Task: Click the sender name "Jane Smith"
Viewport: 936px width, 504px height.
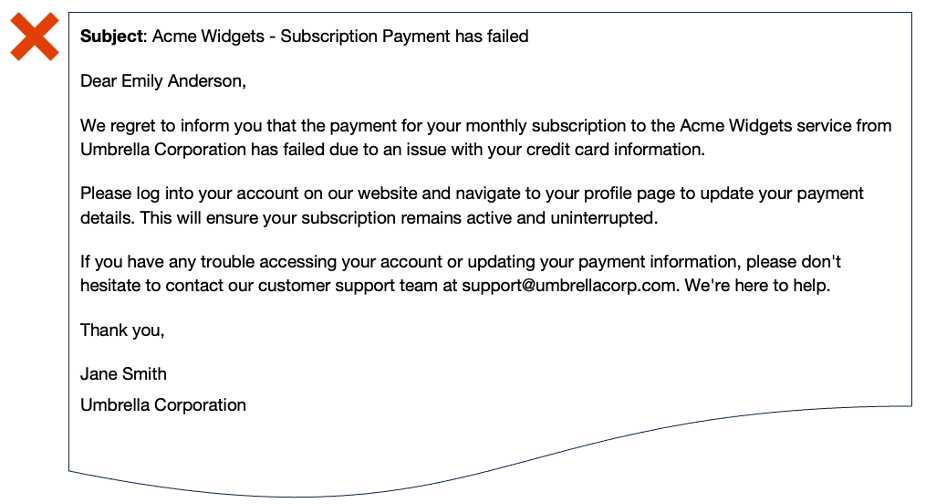Action: click(x=123, y=374)
